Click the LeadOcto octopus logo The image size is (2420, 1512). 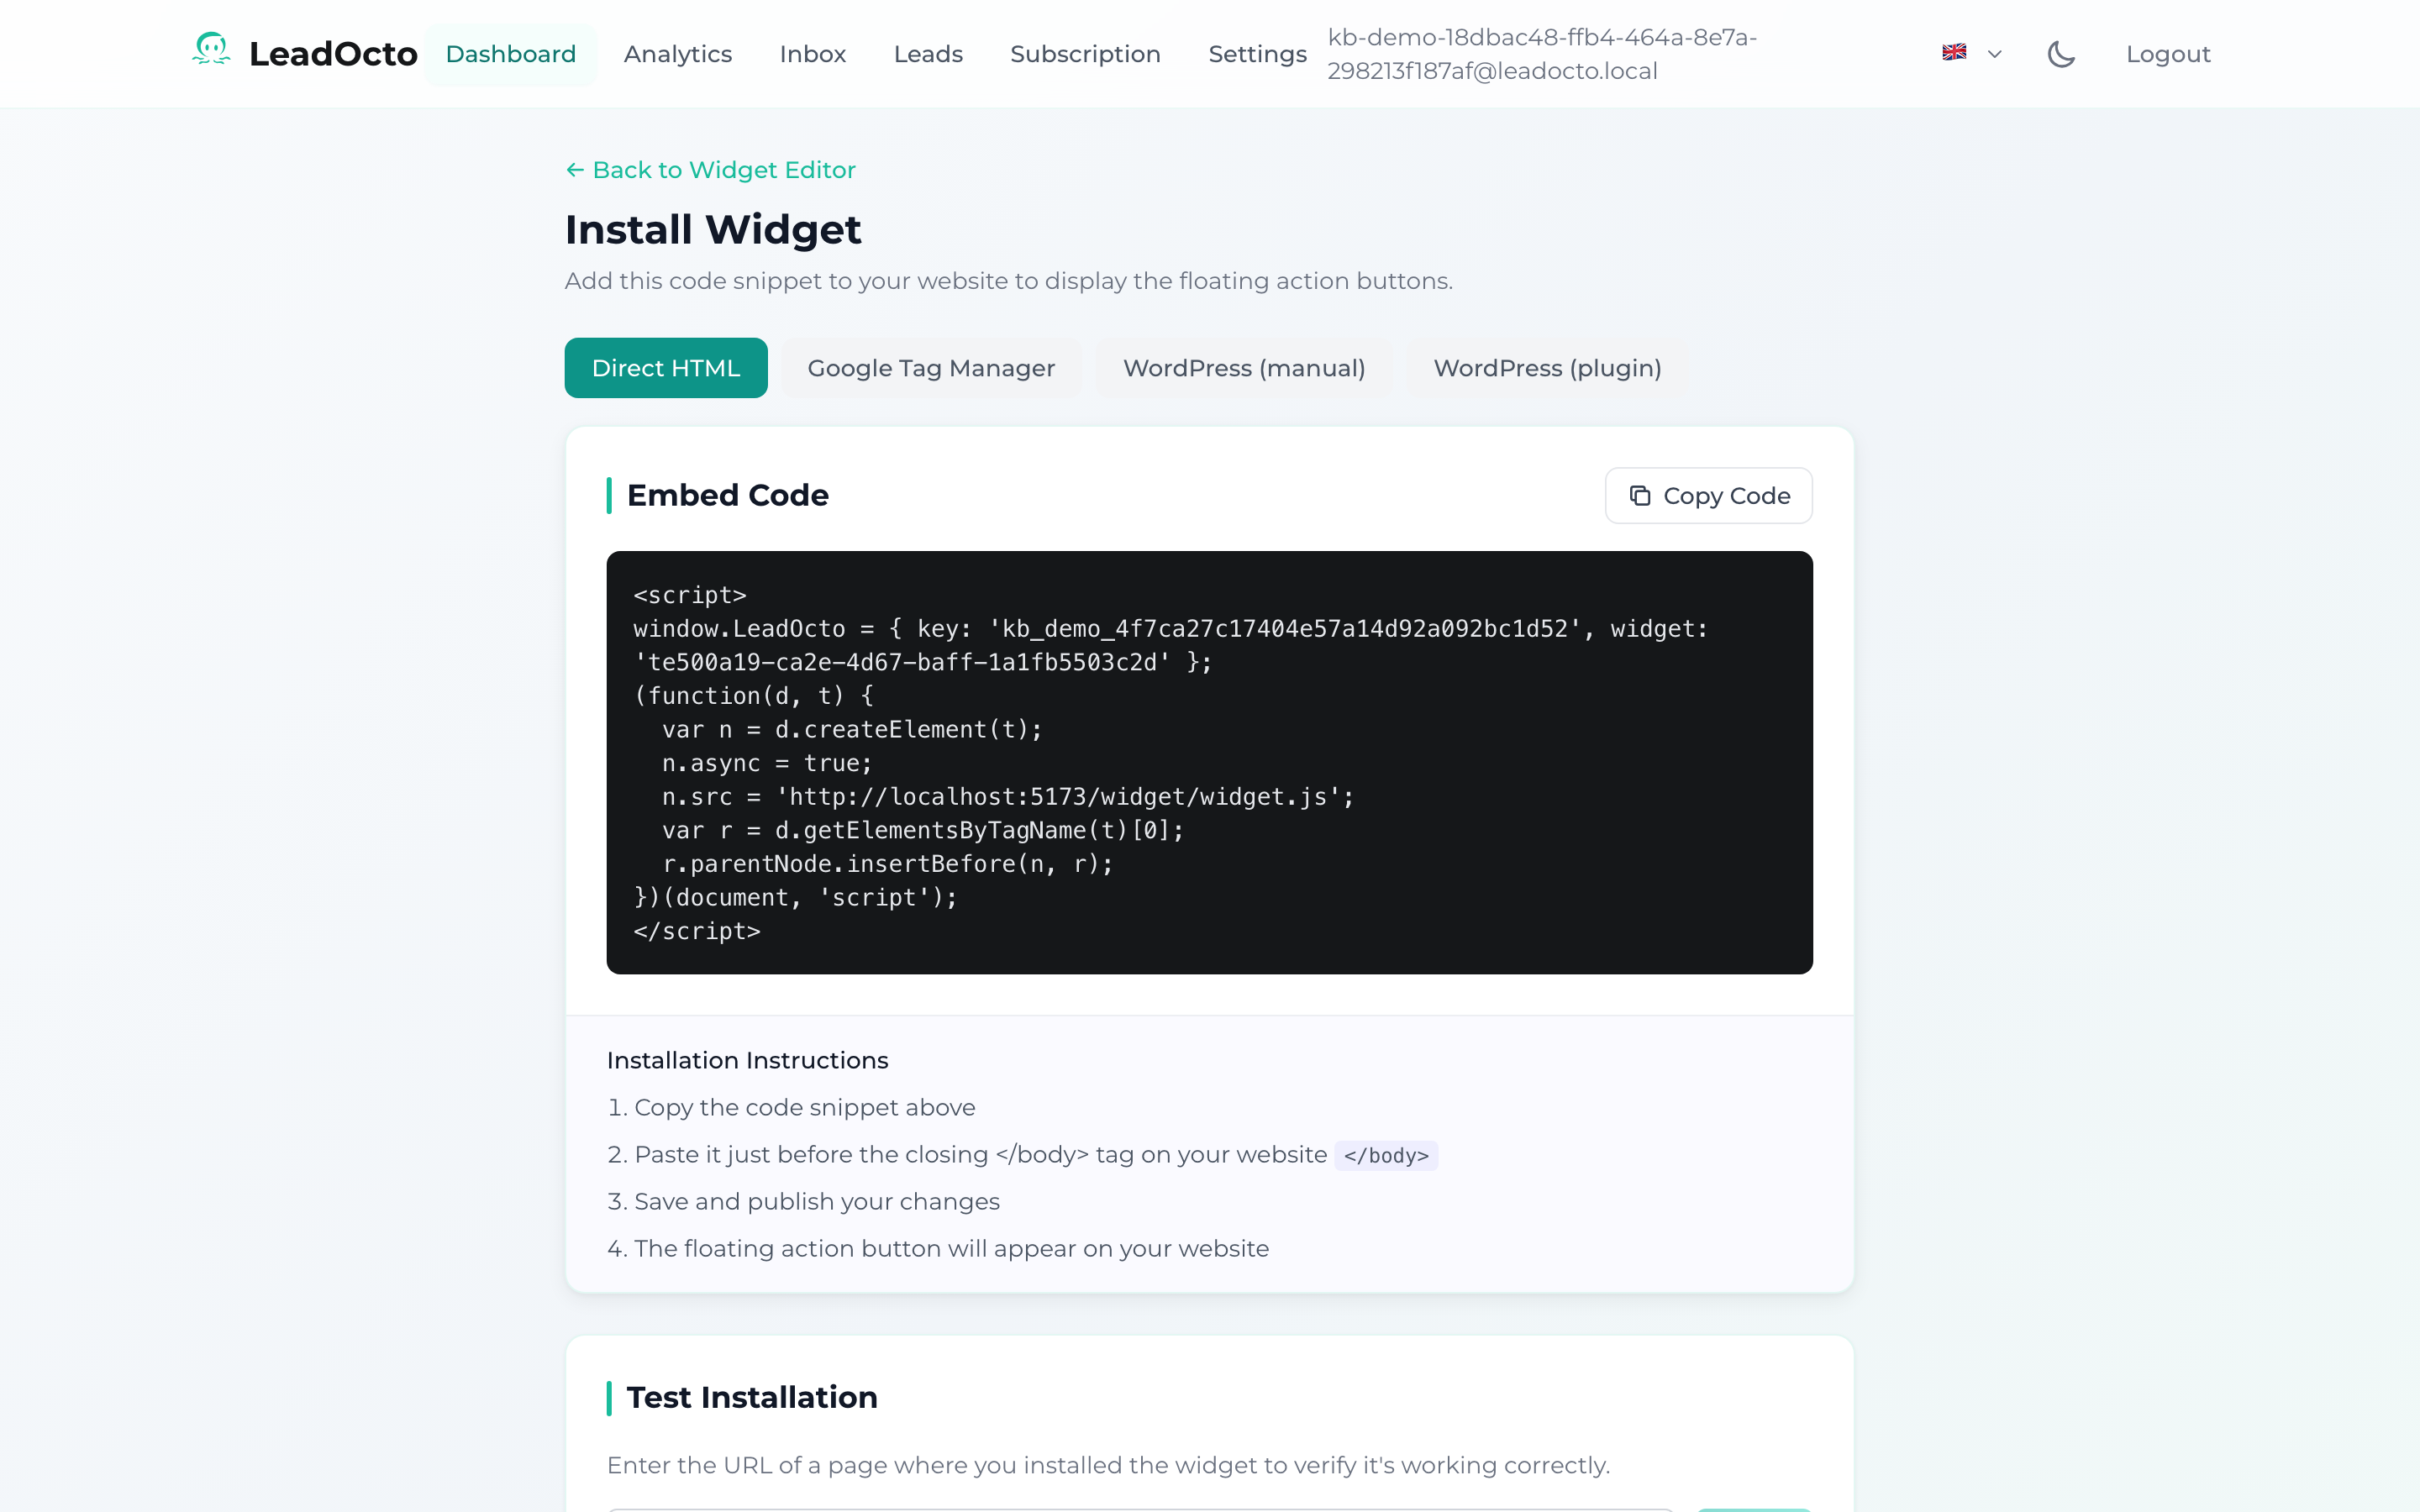click(211, 51)
